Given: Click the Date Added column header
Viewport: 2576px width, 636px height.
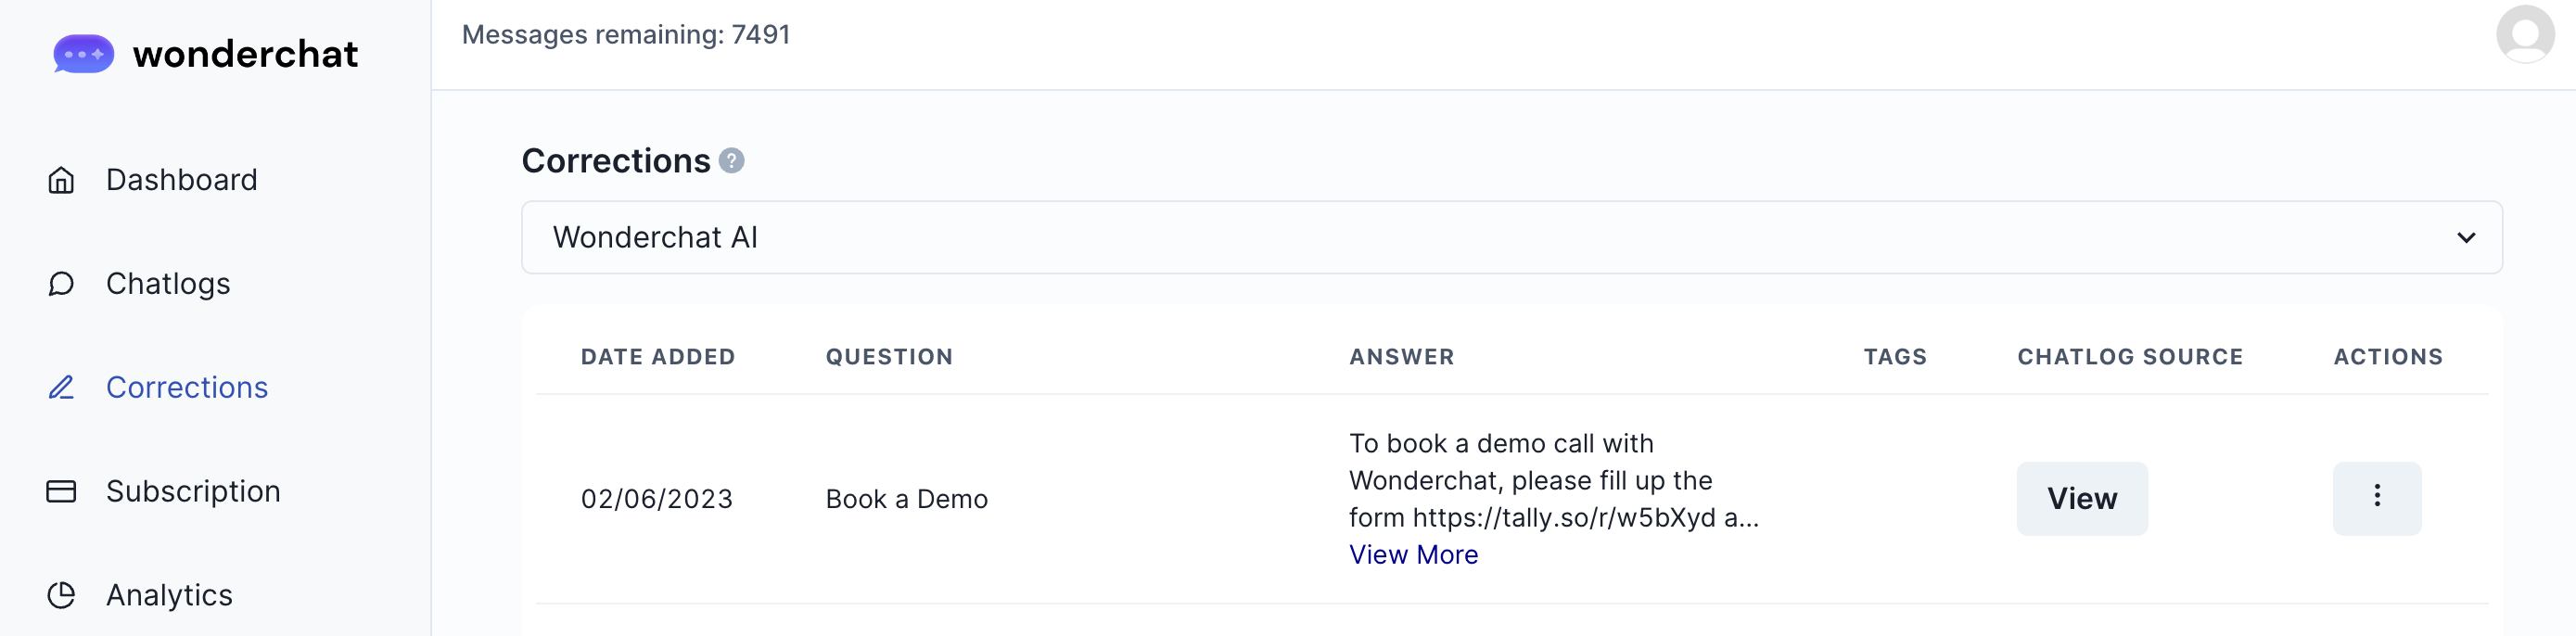Looking at the screenshot, I should [657, 357].
